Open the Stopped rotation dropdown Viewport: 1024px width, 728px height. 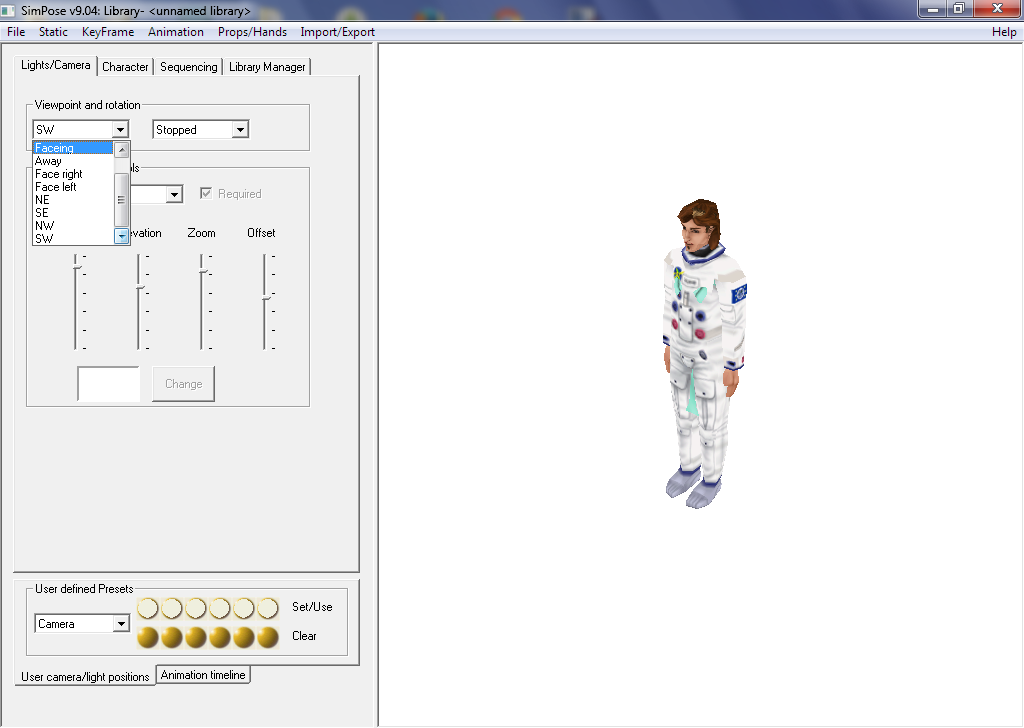click(239, 130)
